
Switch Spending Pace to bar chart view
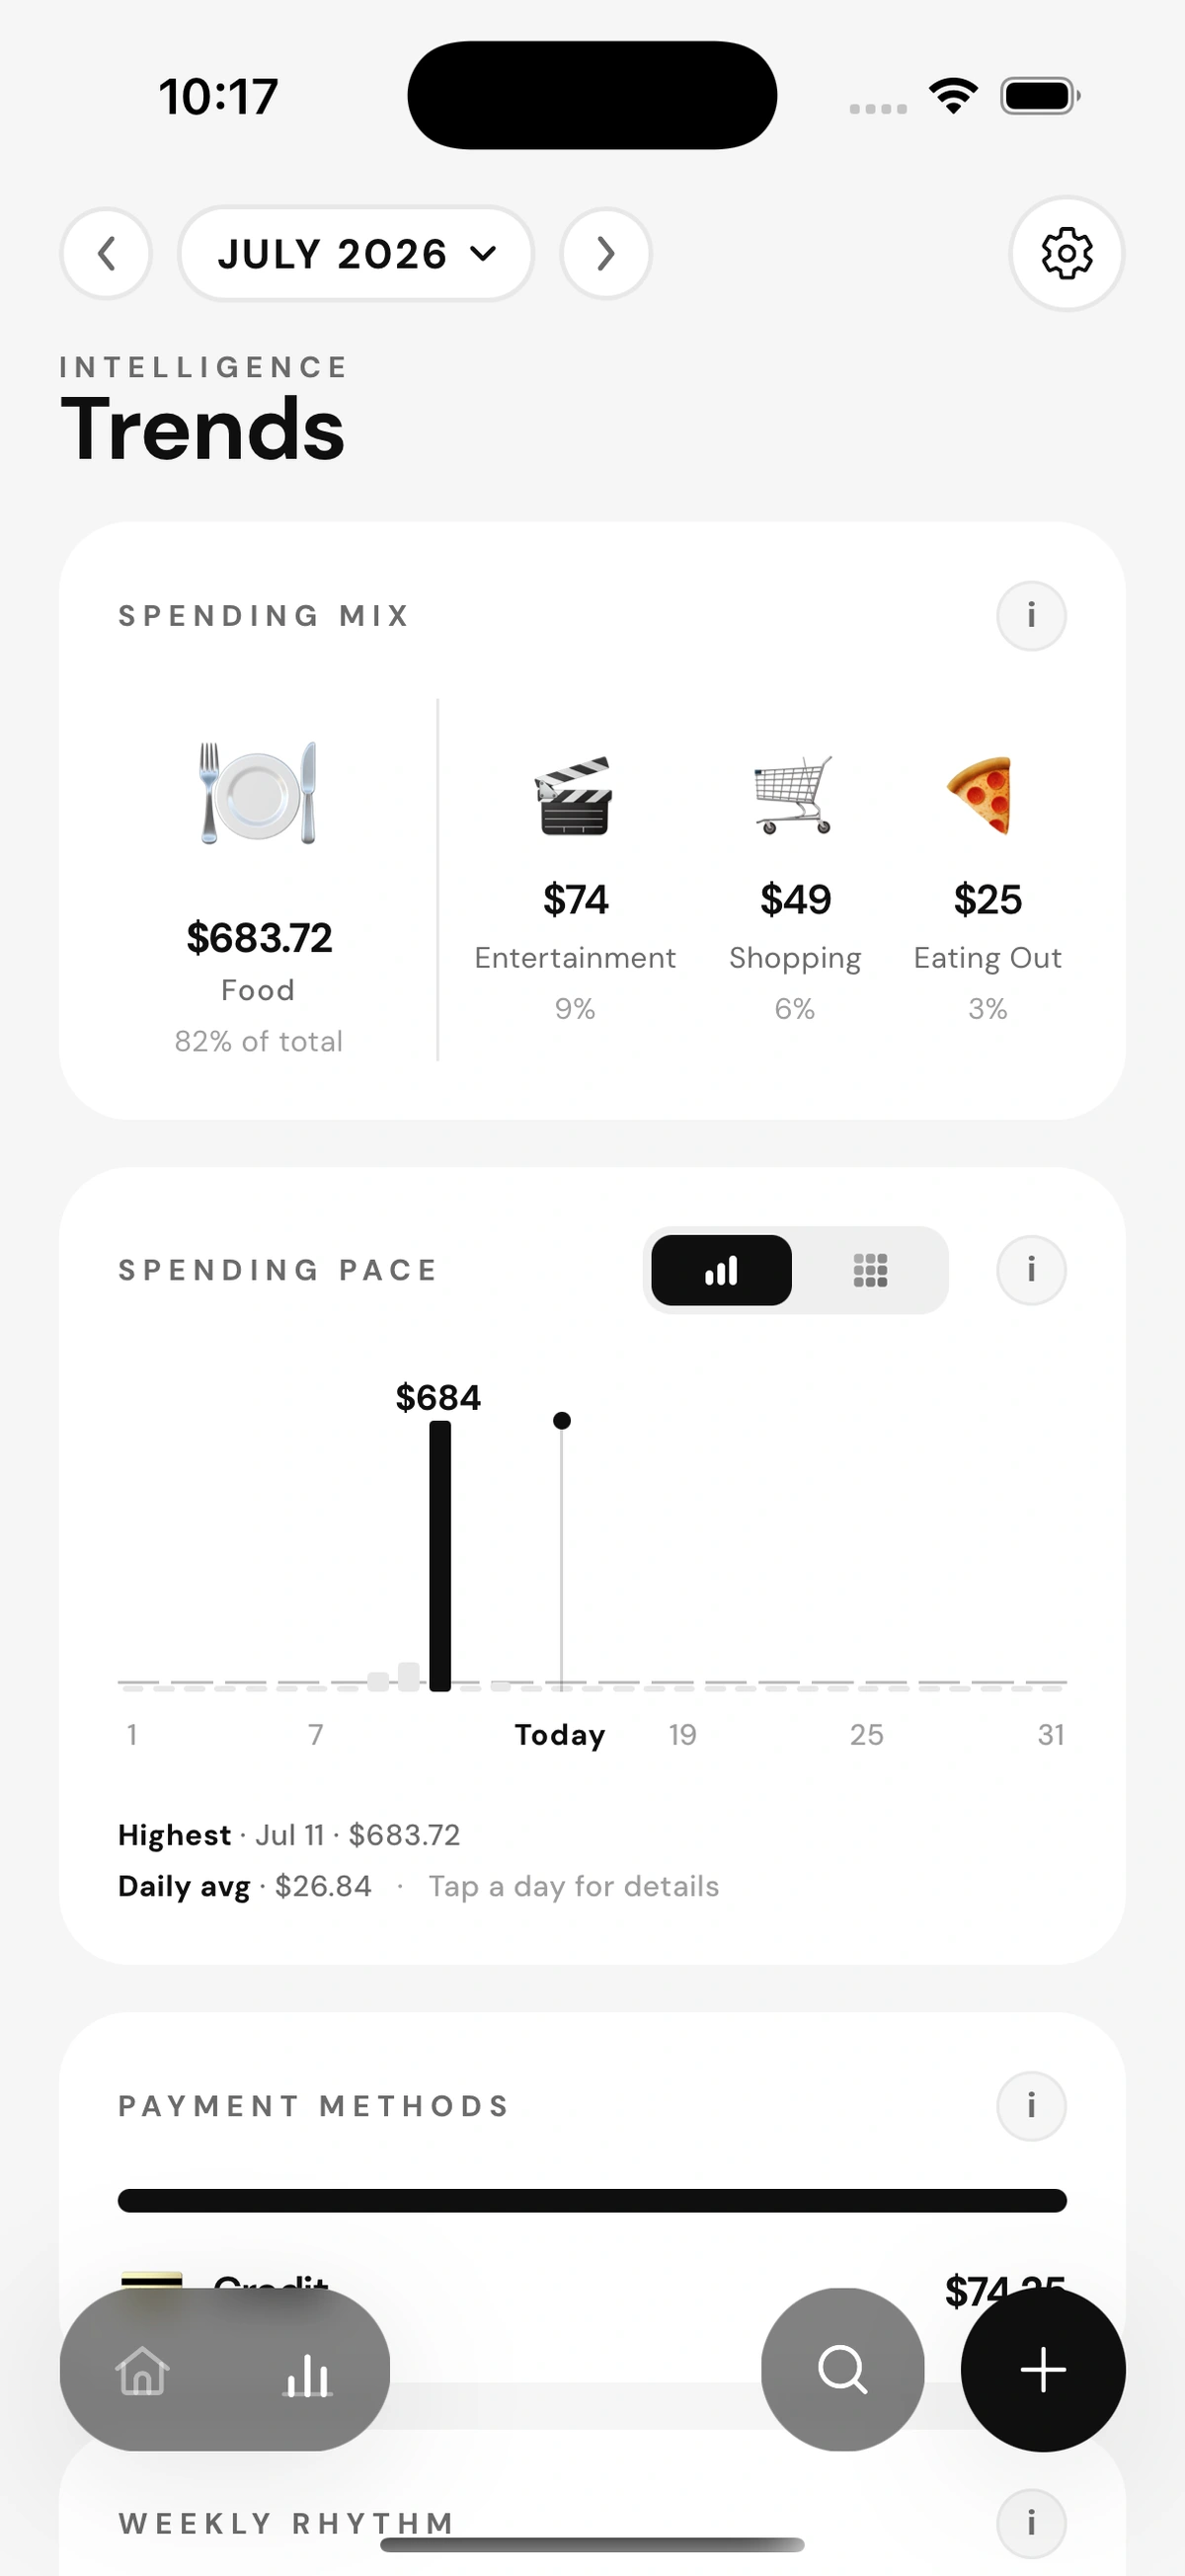click(721, 1270)
